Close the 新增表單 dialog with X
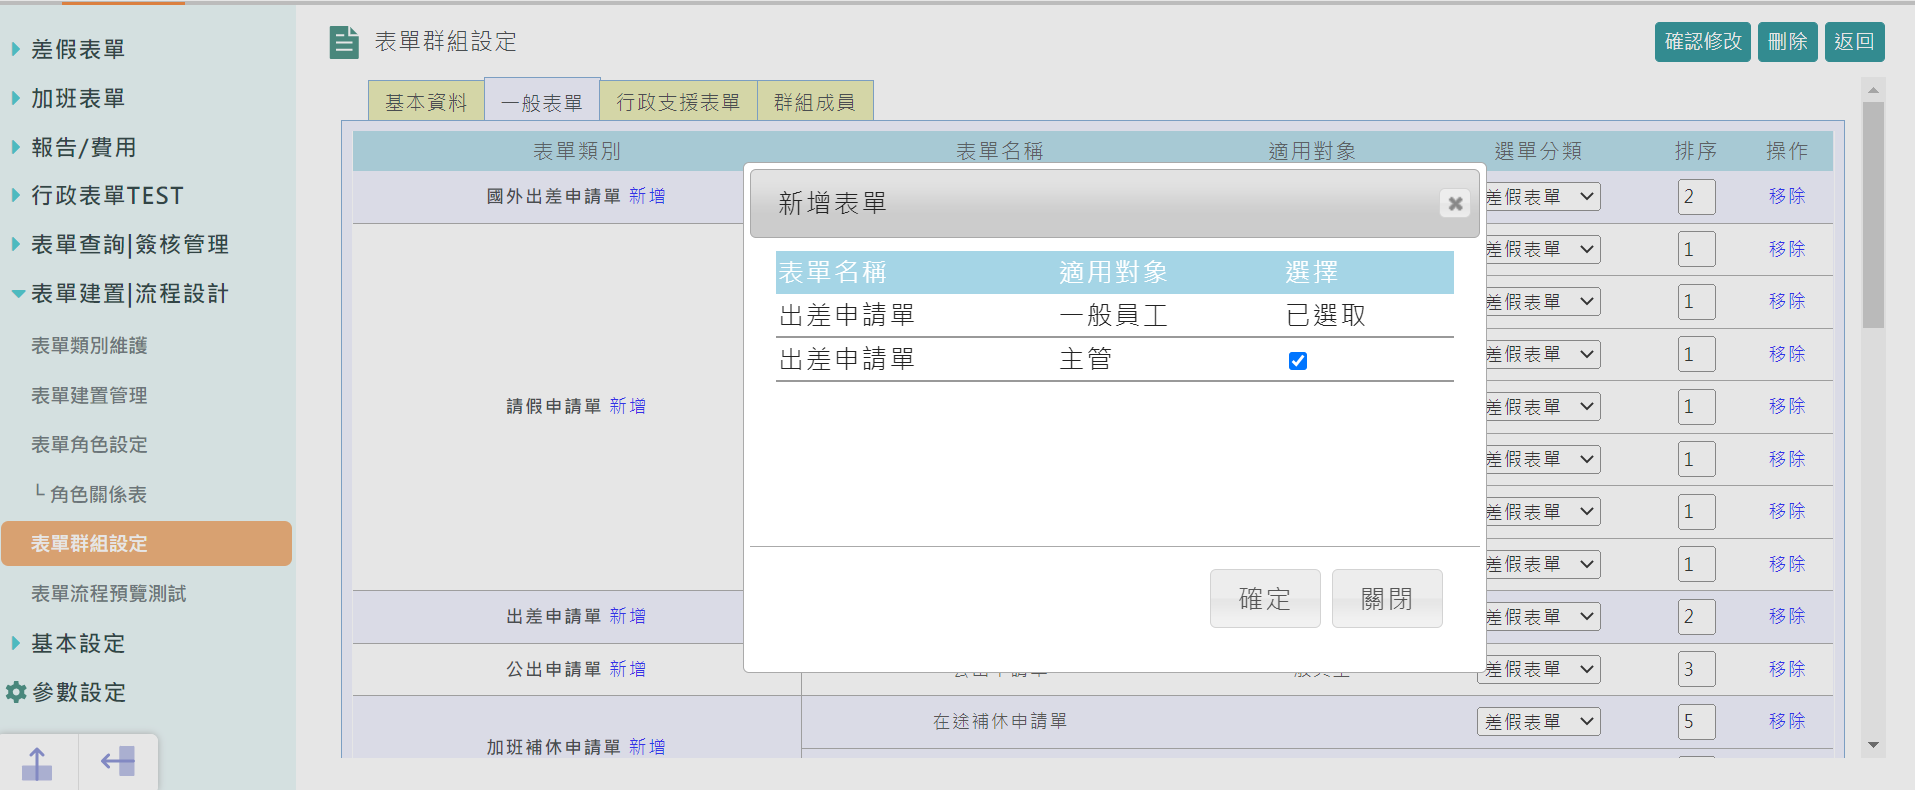The height and width of the screenshot is (790, 1915). tap(1455, 203)
